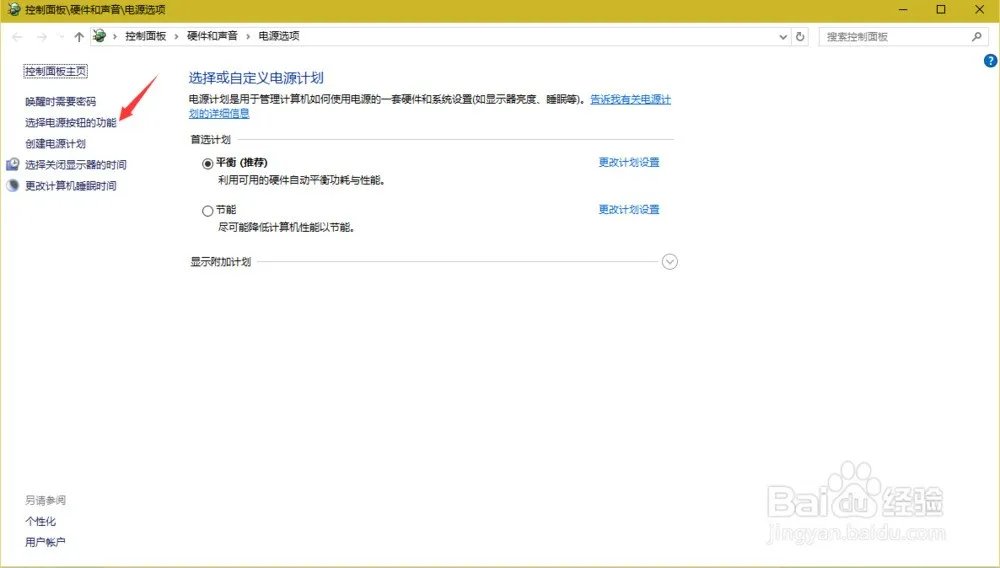The width and height of the screenshot is (1000, 568).
Task: Click the display-off timer icon in sidebar
Action: coord(13,164)
